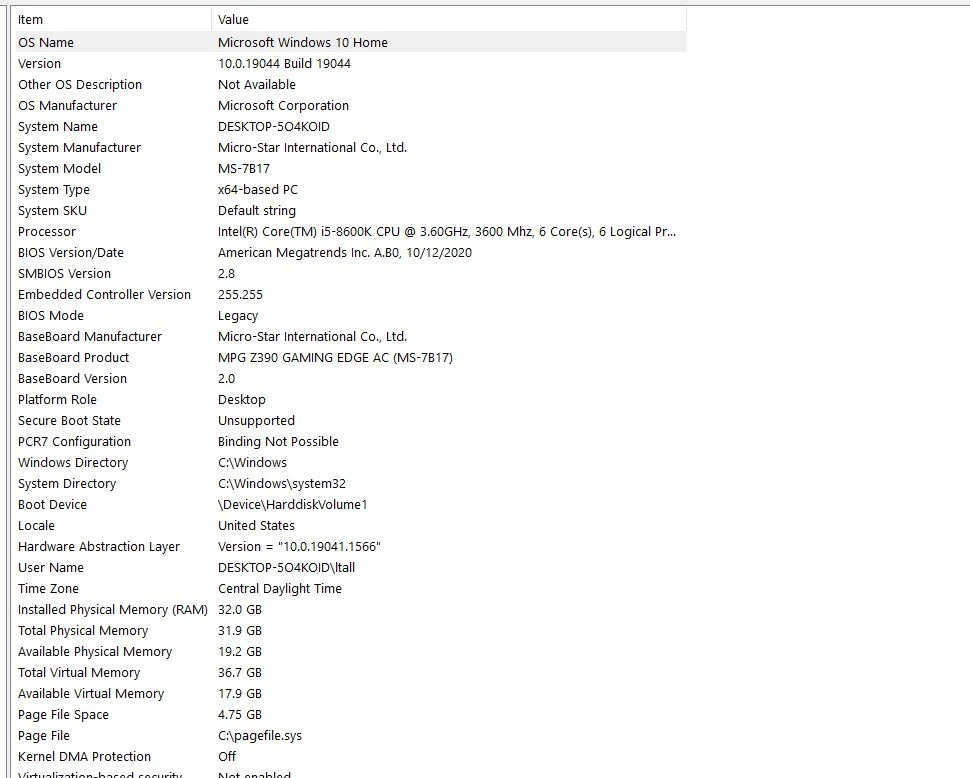Select the PCR7 Configuration row

point(351,442)
